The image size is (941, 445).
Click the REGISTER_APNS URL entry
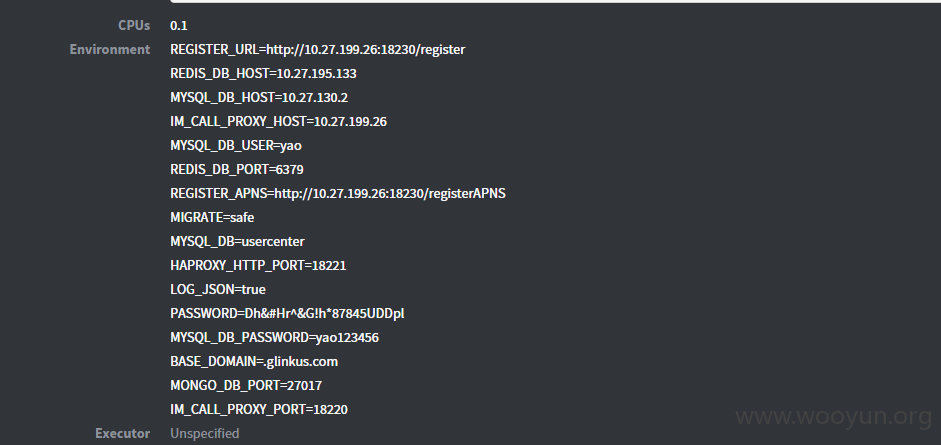(338, 193)
